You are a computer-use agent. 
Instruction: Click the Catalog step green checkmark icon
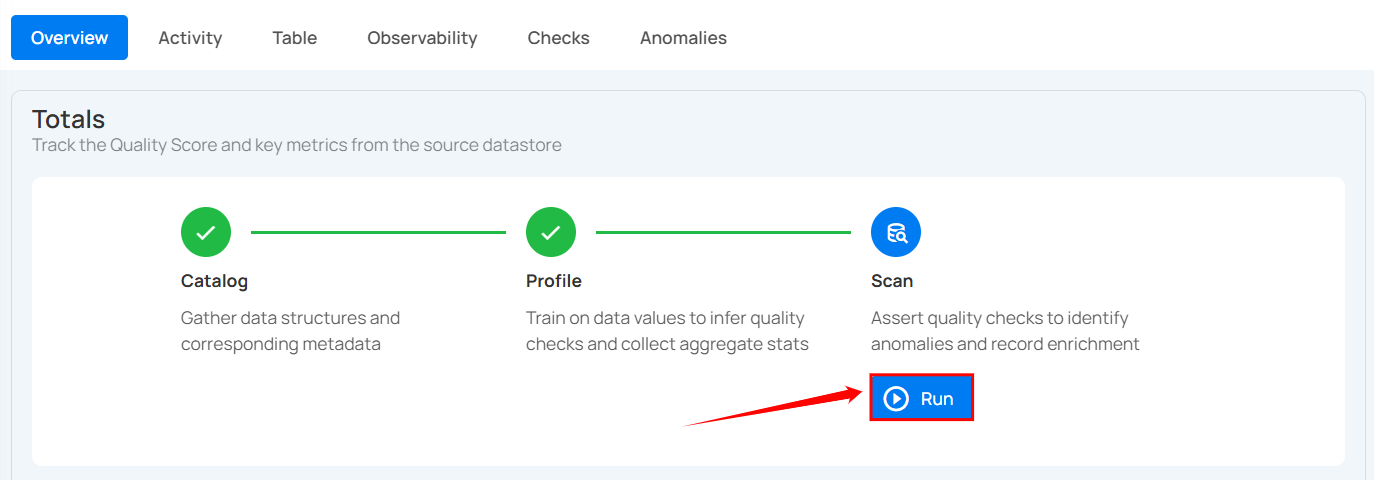click(206, 233)
